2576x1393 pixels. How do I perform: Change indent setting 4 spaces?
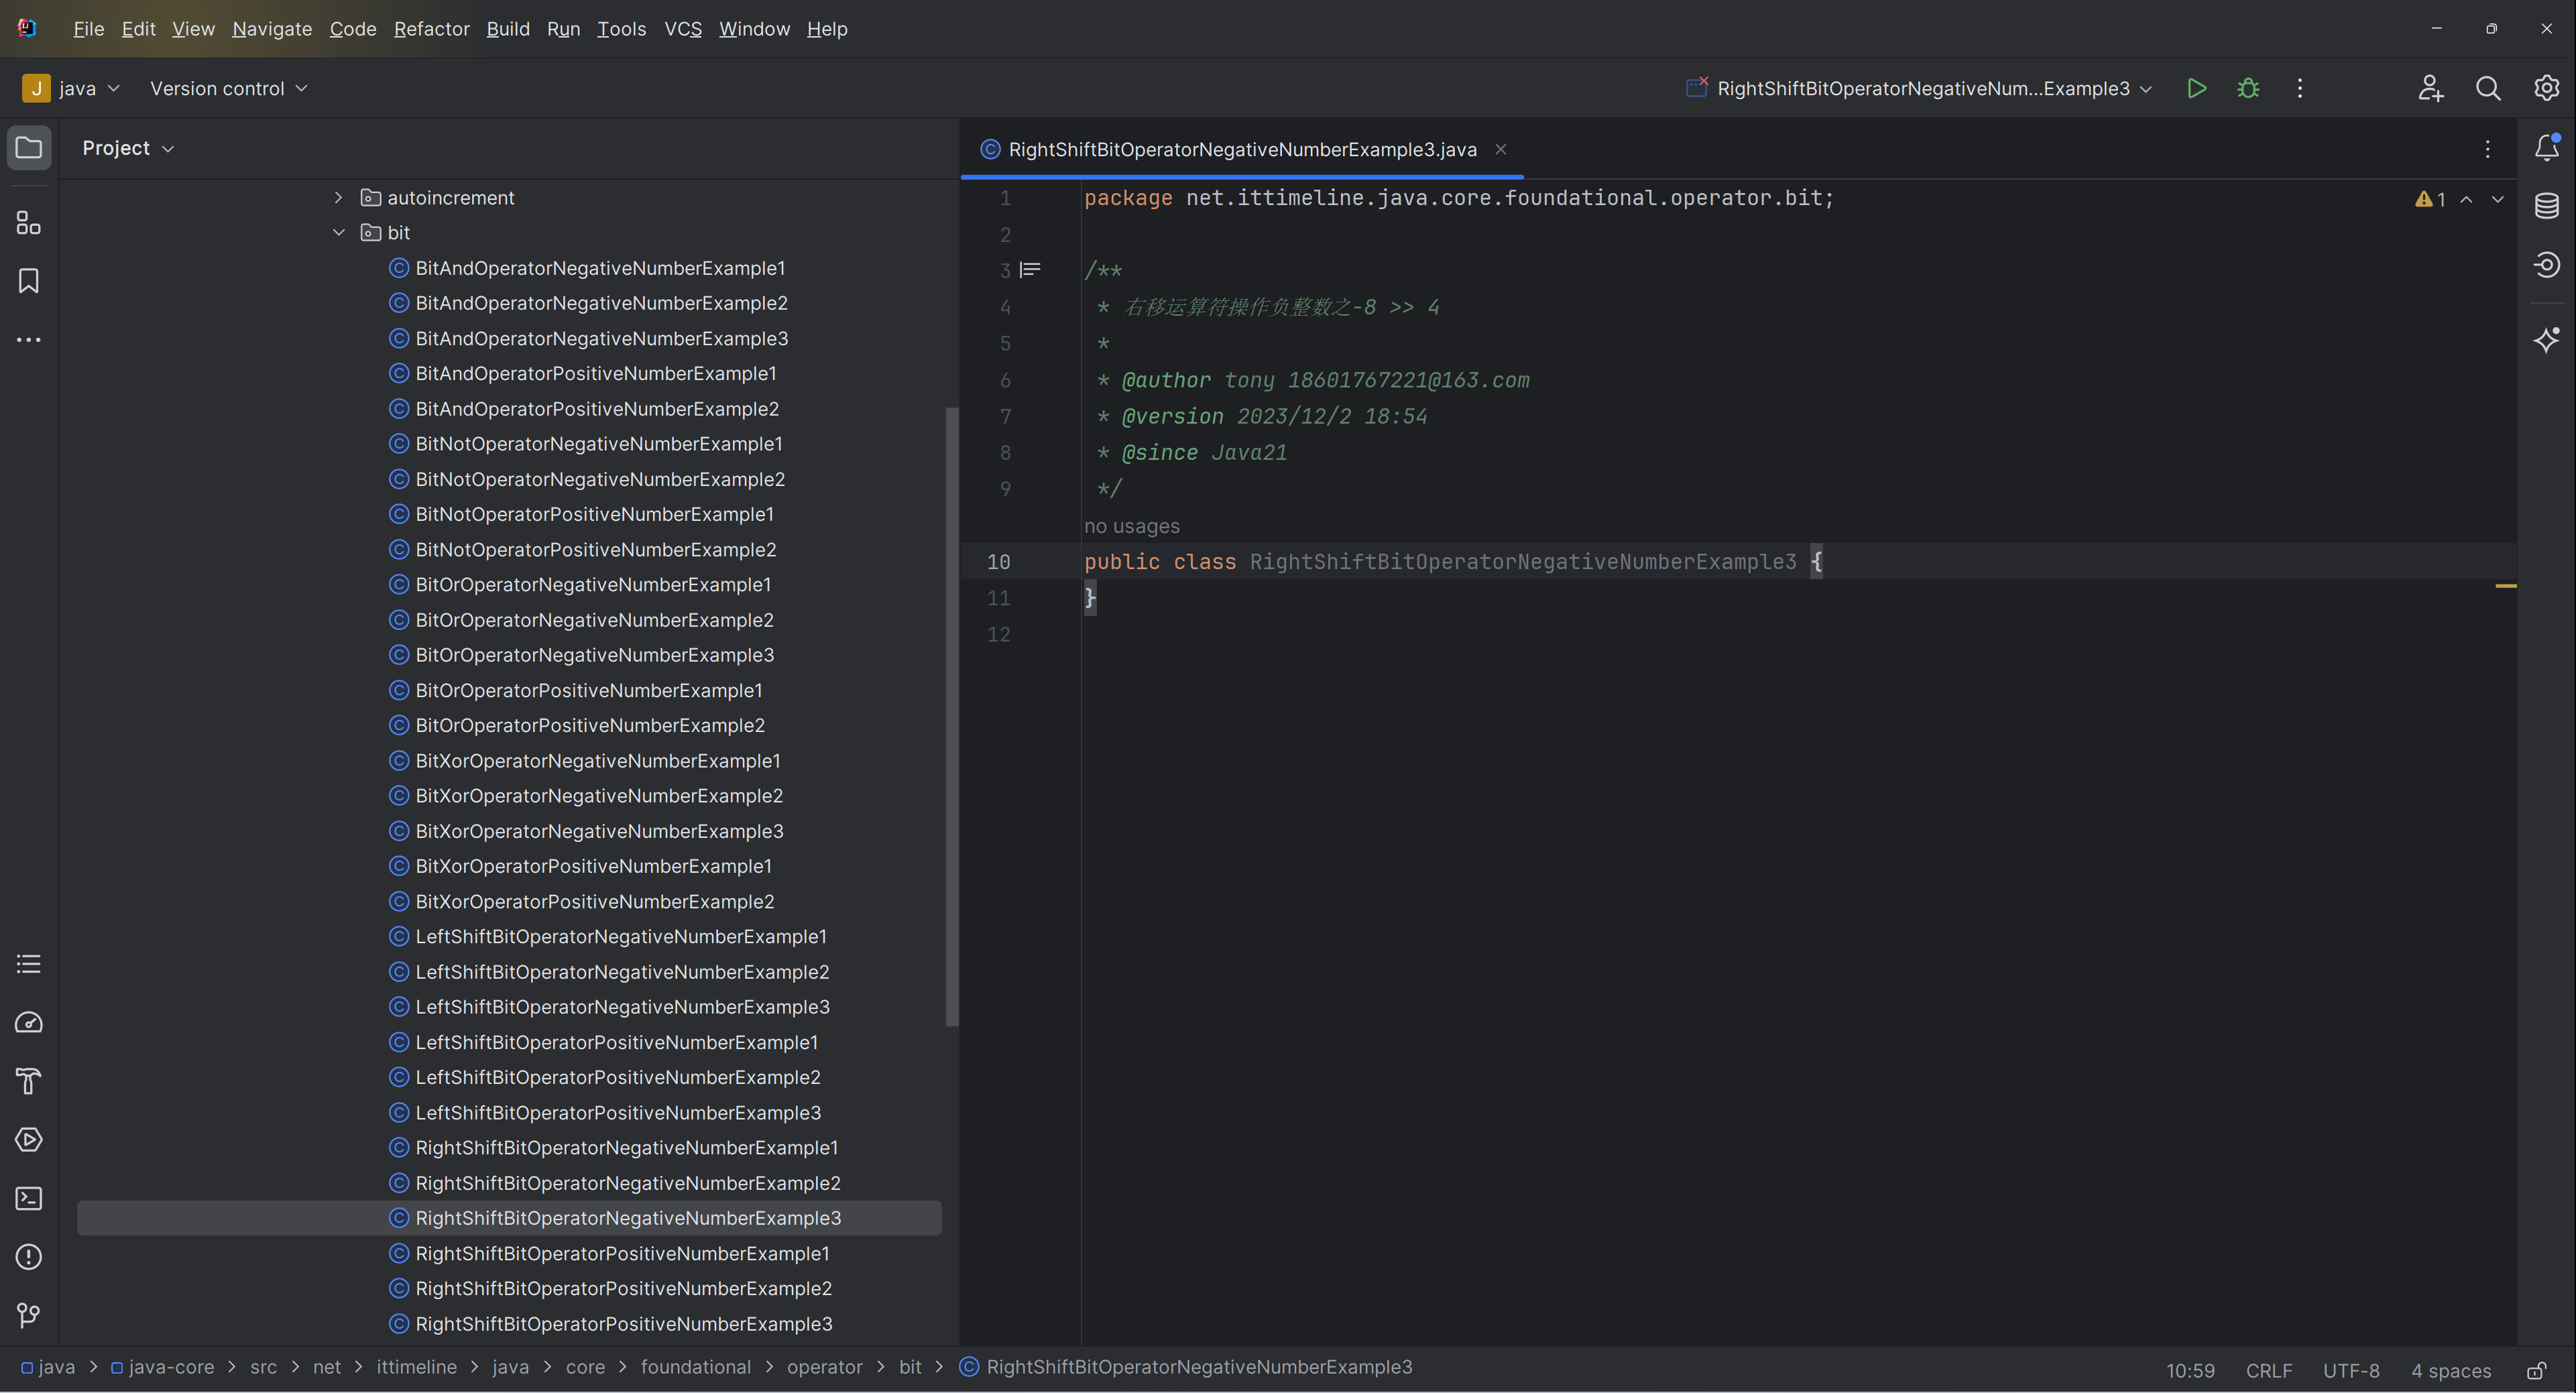click(x=2450, y=1370)
